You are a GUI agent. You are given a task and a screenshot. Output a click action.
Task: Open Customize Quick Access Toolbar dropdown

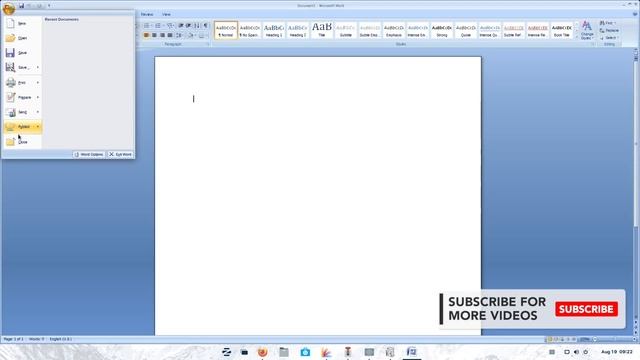49,6
